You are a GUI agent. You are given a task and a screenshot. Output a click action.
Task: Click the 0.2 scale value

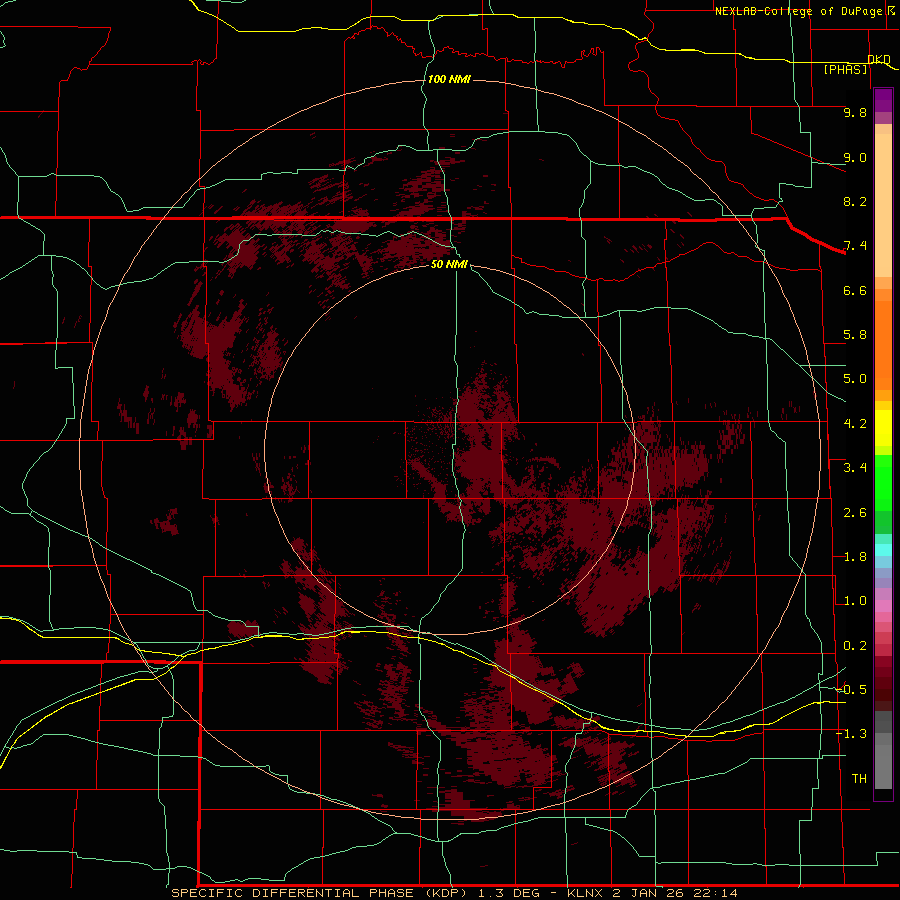pos(855,646)
